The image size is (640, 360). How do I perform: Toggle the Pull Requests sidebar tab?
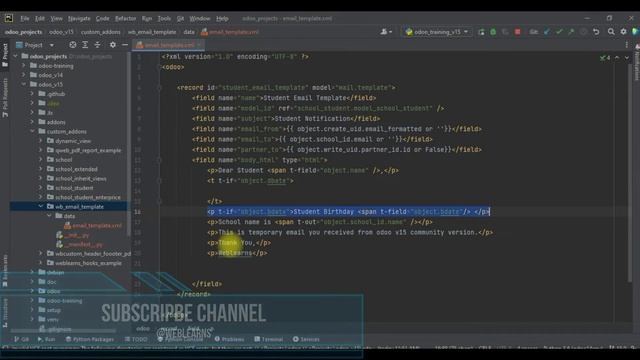[5, 98]
